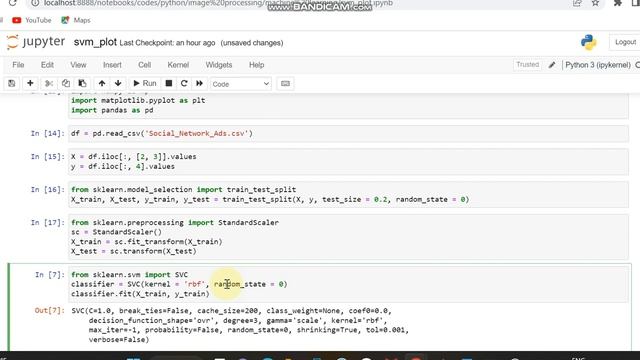Open browser extensions puzzle icon
Viewport: 640px width, 360px height.
coord(618,3)
